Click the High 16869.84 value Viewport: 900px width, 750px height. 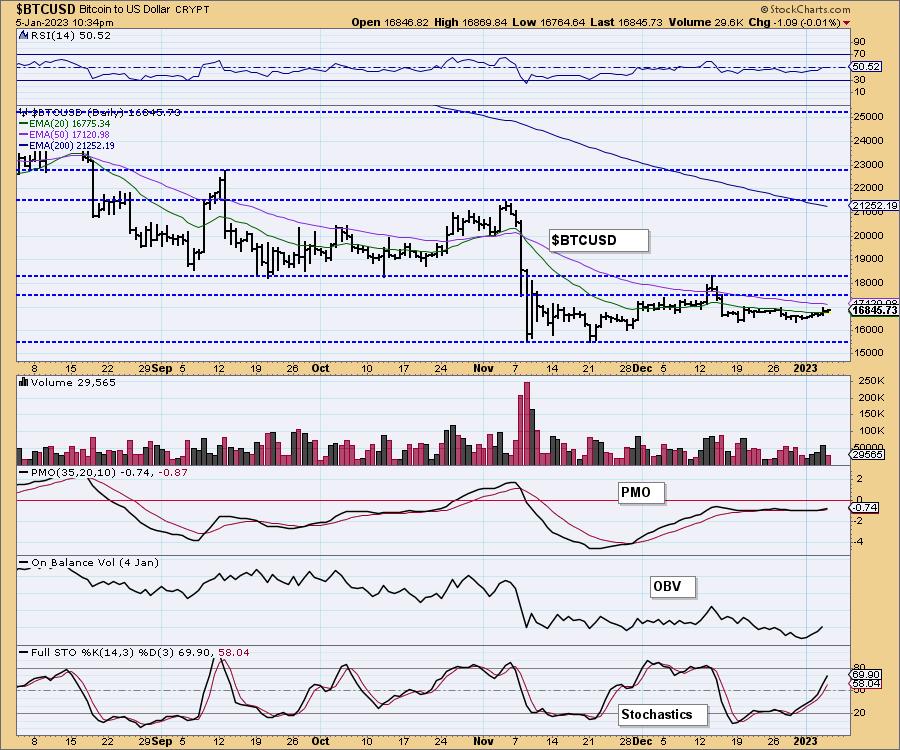[x=471, y=22]
